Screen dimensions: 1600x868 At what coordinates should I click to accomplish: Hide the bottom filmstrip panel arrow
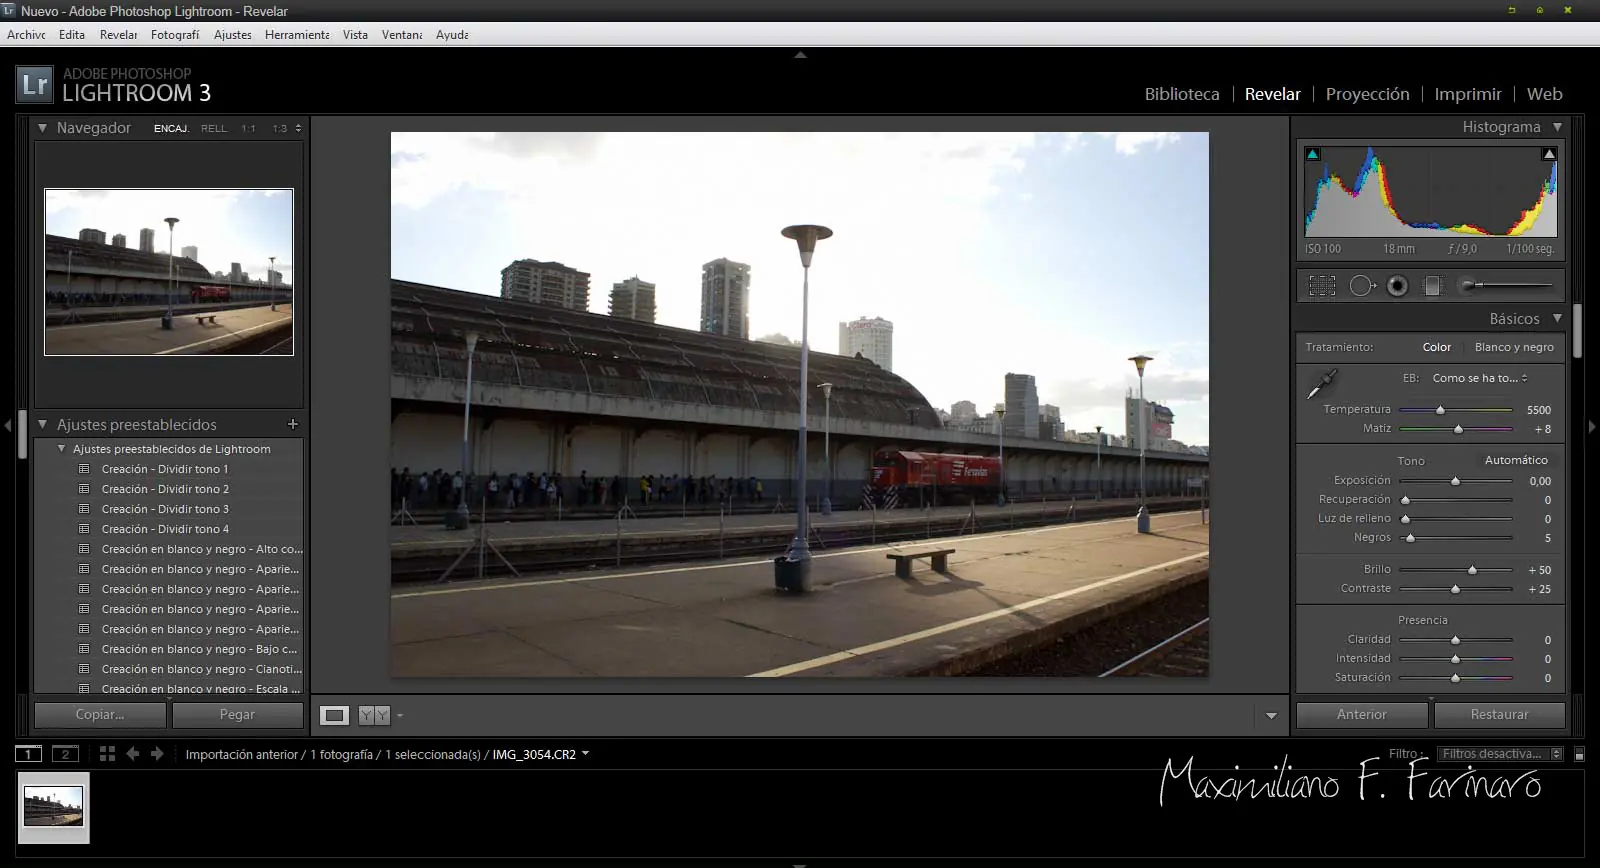coord(800,864)
